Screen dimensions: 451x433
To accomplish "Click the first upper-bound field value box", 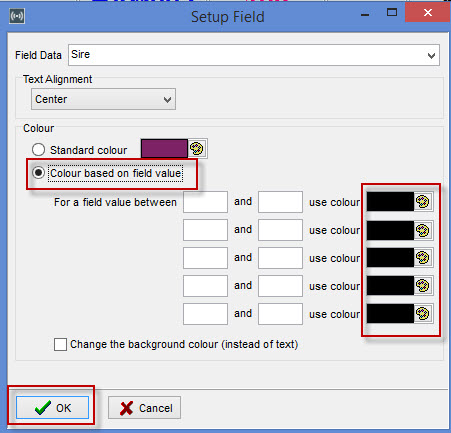I will (280, 202).
